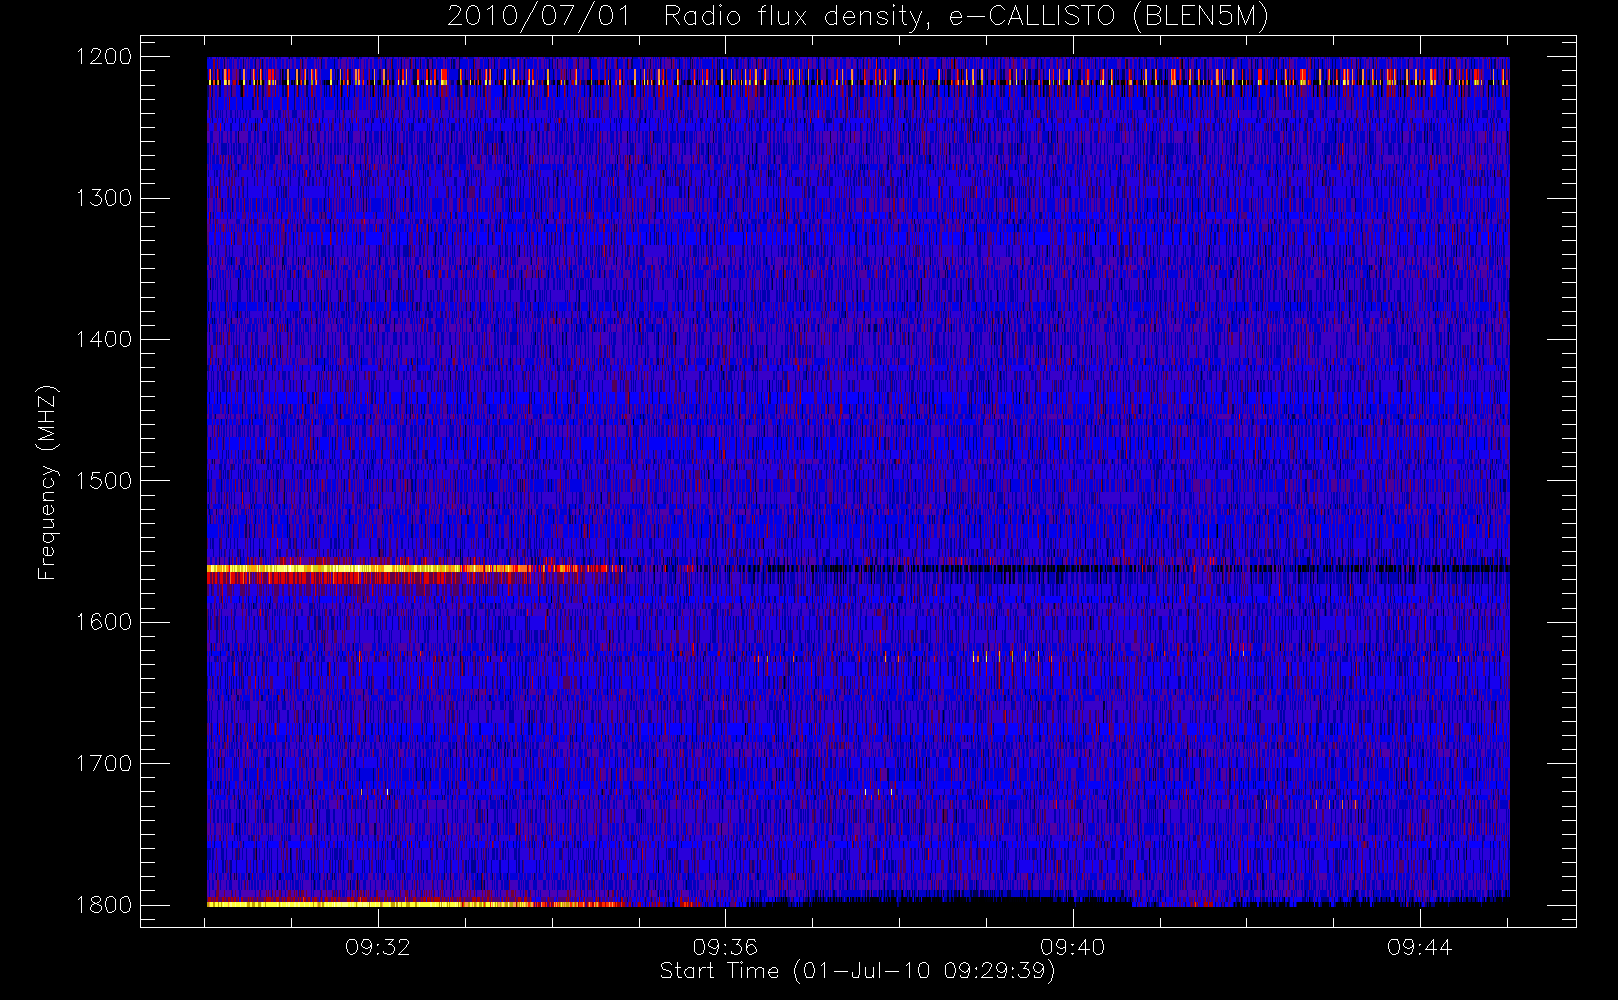Viewport: 1618px width, 1000px height.
Task: Click the date '2010/07/01' in the title
Action: pyautogui.click(x=539, y=17)
